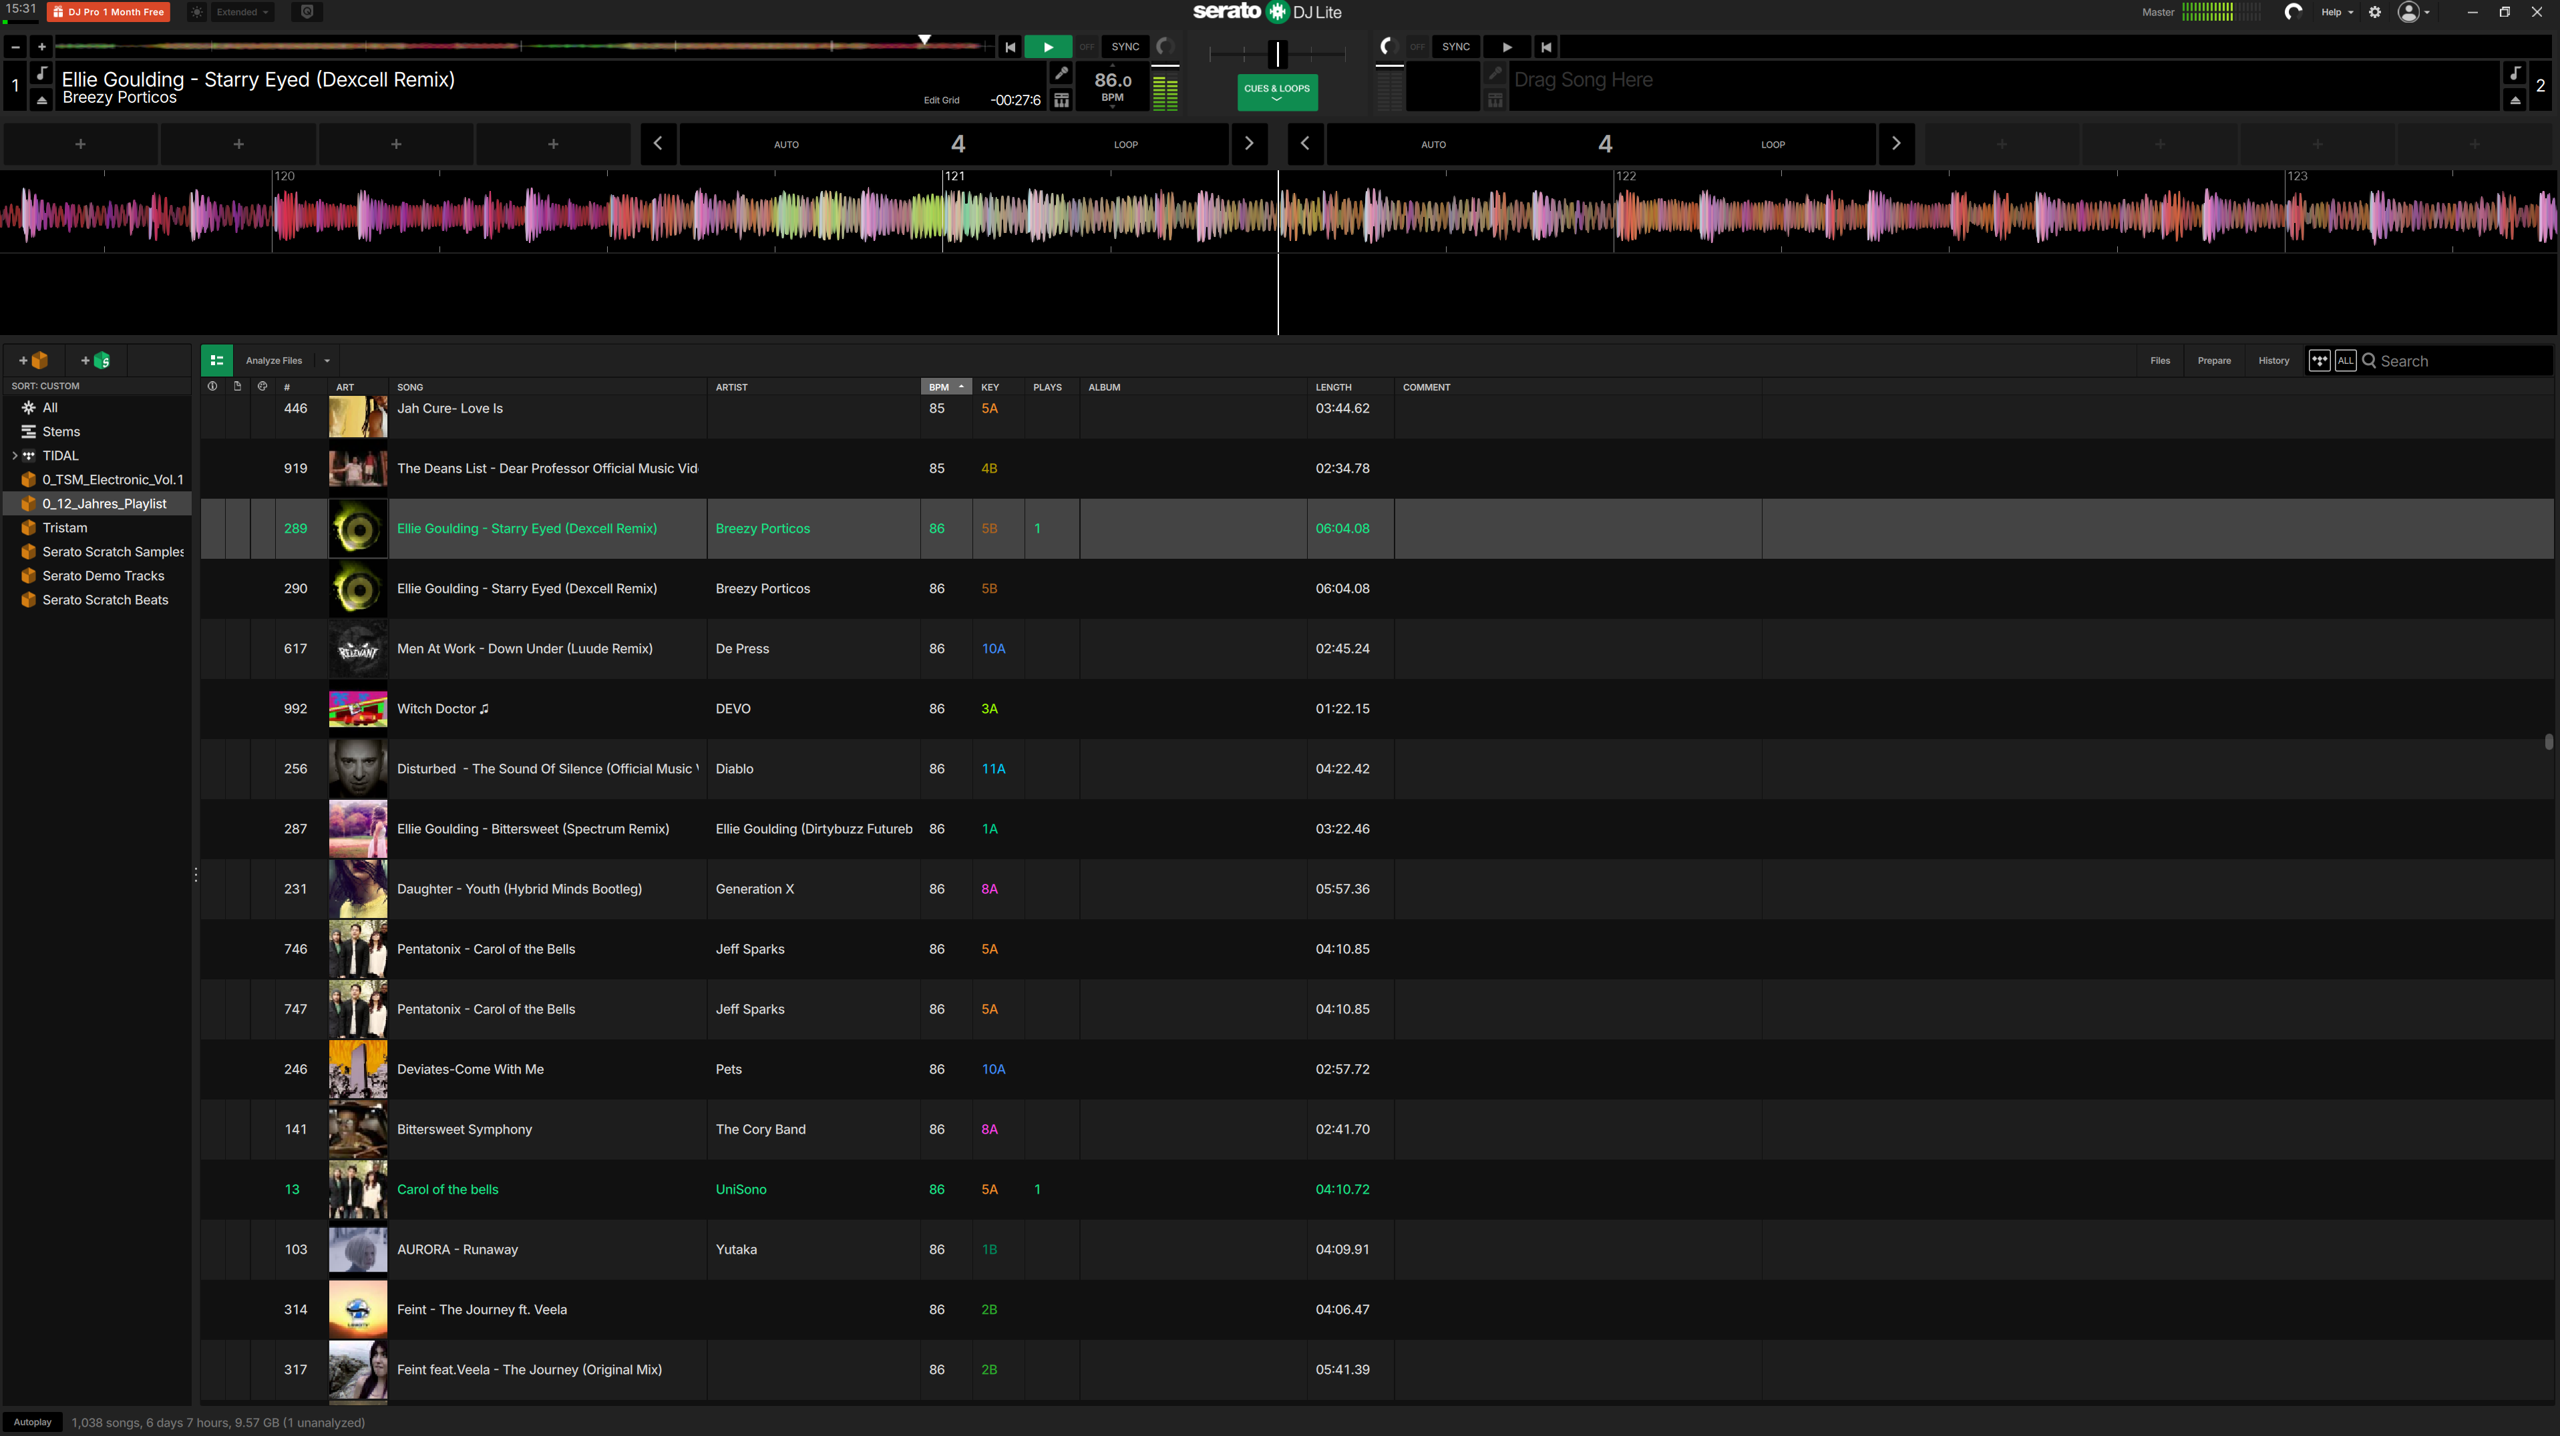Click the magnifying glass search icon
This screenshot has width=2560, height=1436.
point(2371,360)
